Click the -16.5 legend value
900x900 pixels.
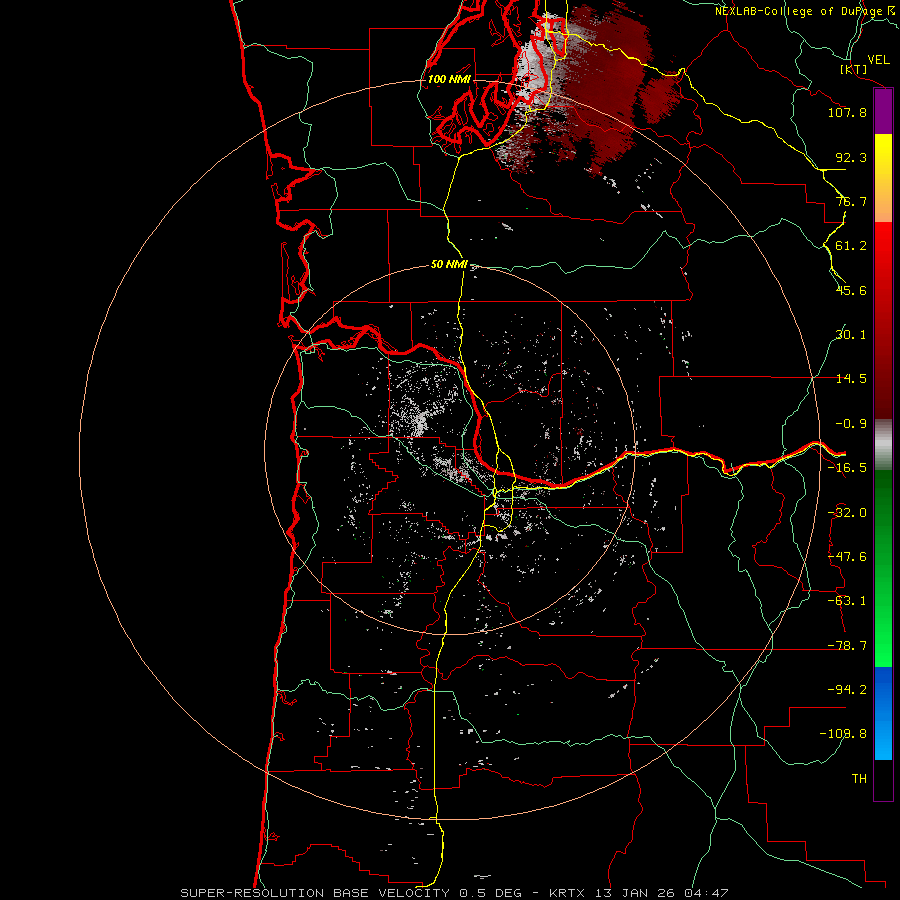pos(847,468)
